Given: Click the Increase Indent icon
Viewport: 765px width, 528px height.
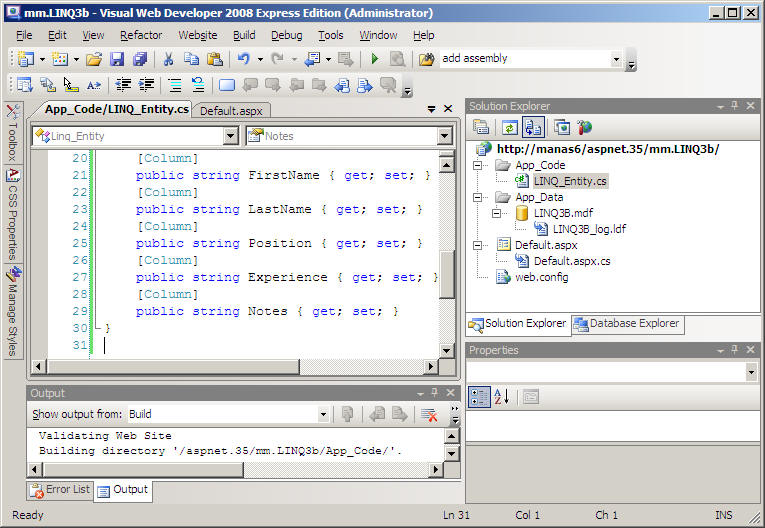Looking at the screenshot, I should (146, 85).
